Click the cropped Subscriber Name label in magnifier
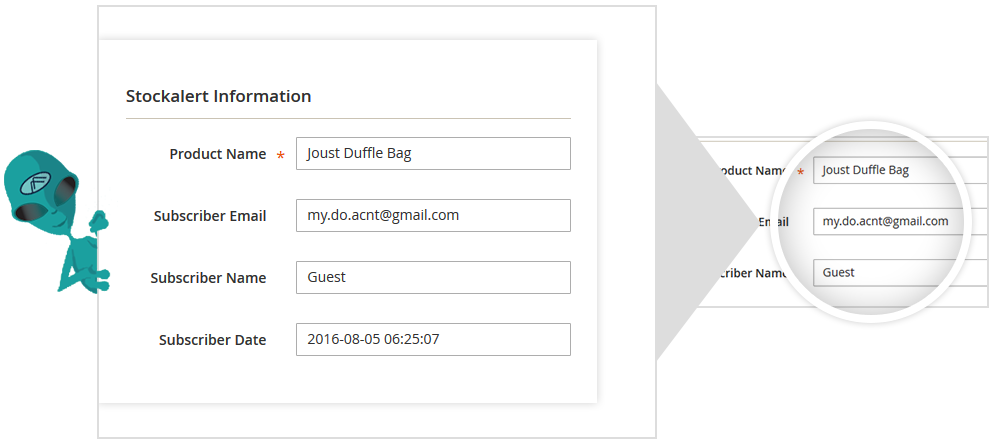 click(x=750, y=273)
